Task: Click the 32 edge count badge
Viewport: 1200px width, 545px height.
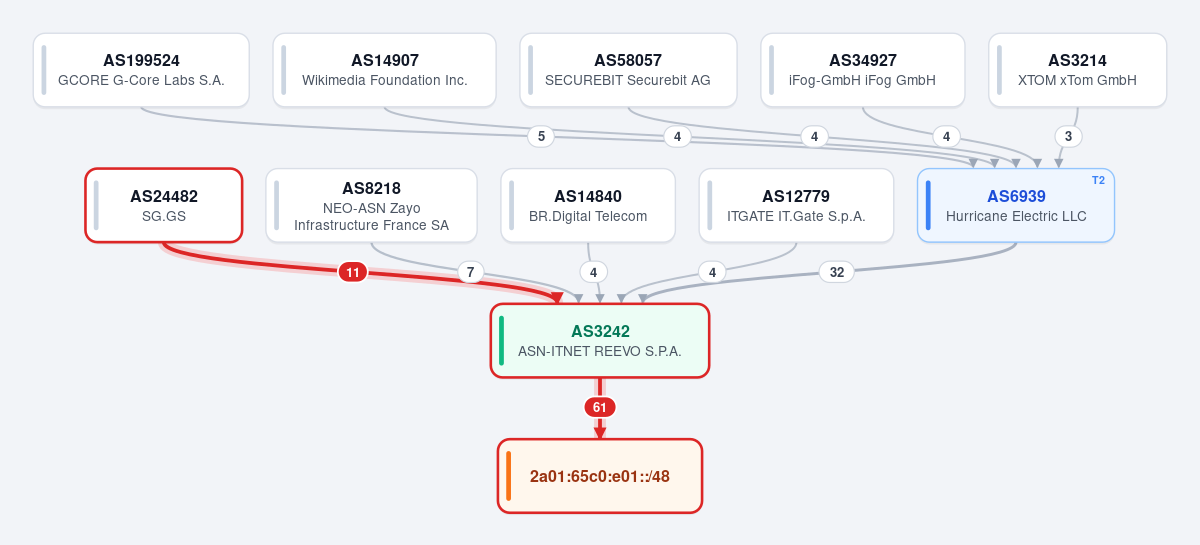Action: pyautogui.click(x=837, y=272)
